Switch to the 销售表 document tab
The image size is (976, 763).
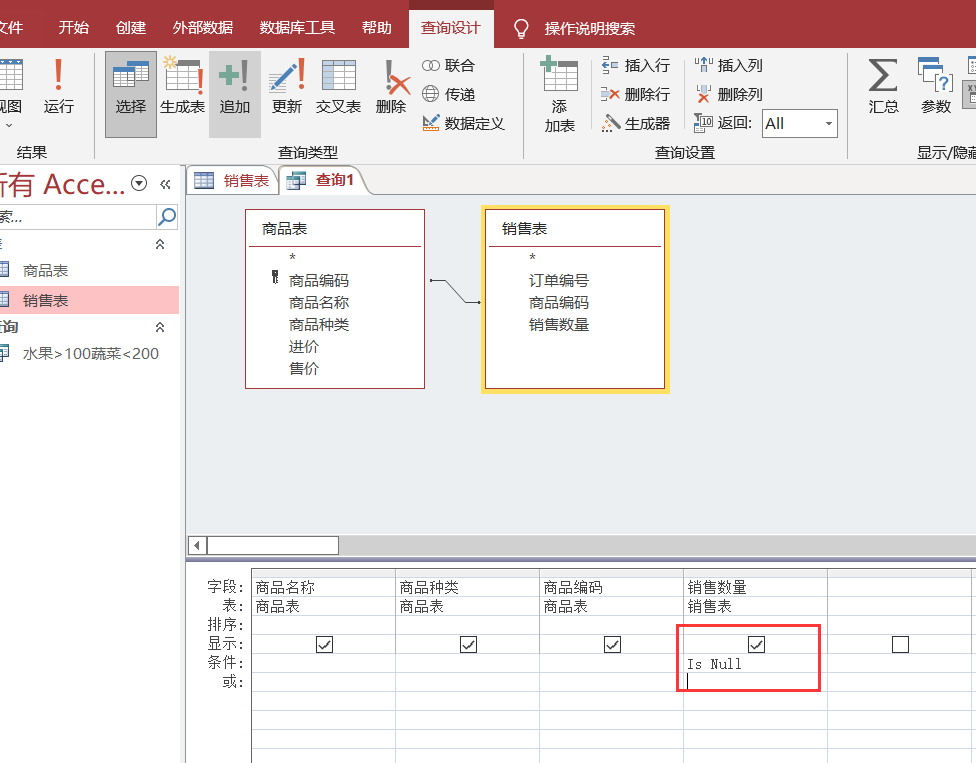point(232,180)
